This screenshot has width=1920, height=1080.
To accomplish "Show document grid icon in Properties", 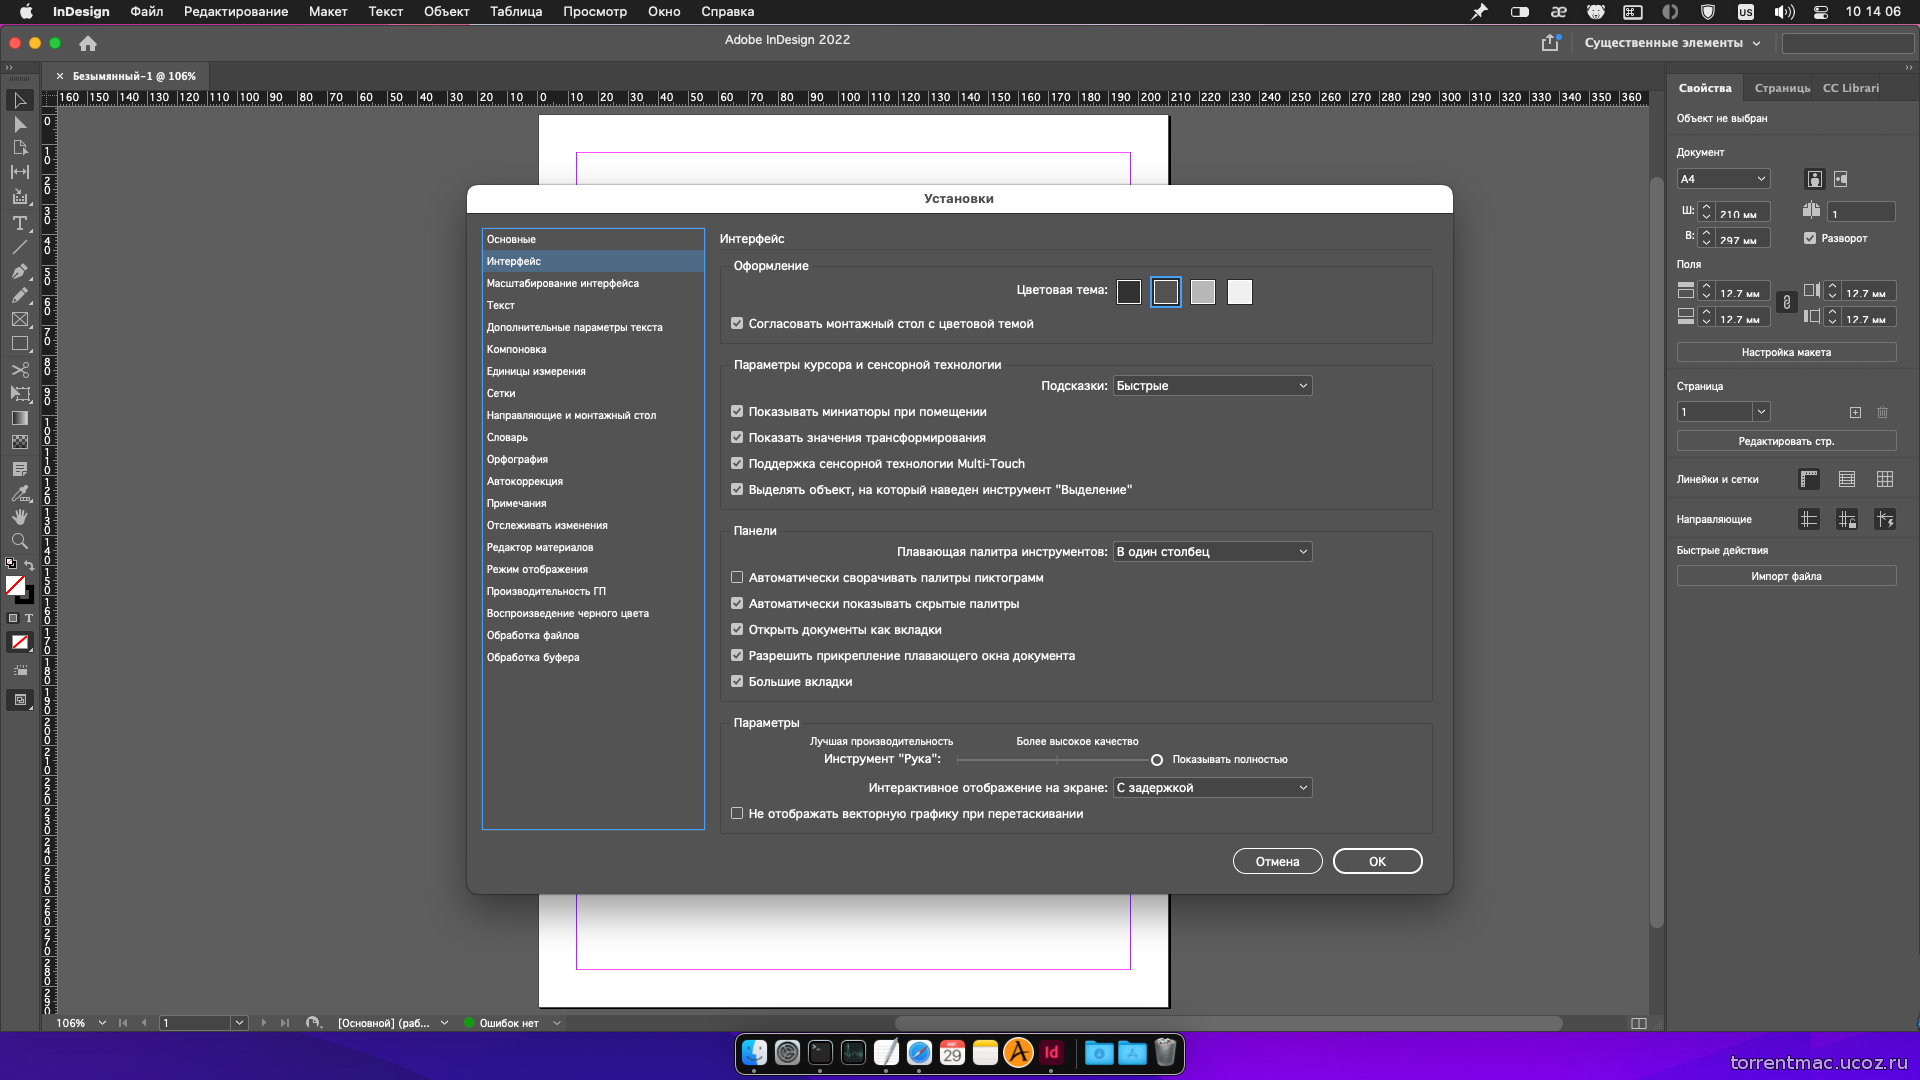I will [1885, 479].
